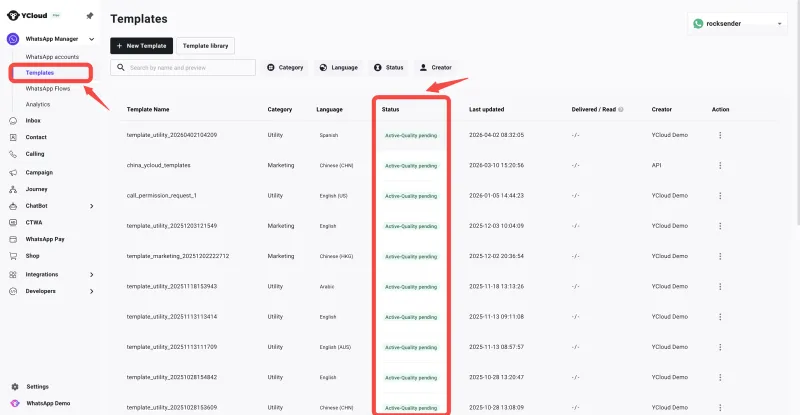The height and width of the screenshot is (415, 800).
Task: Open WhatsApp Pay in sidebar
Action: coord(45,239)
